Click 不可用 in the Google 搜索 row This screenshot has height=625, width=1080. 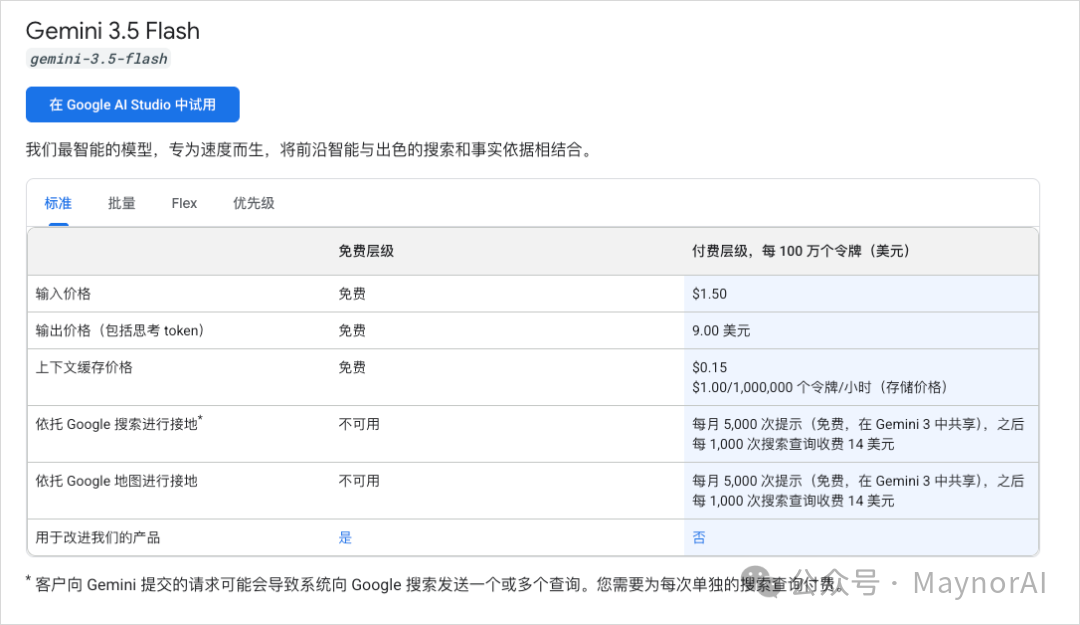[x=359, y=424]
